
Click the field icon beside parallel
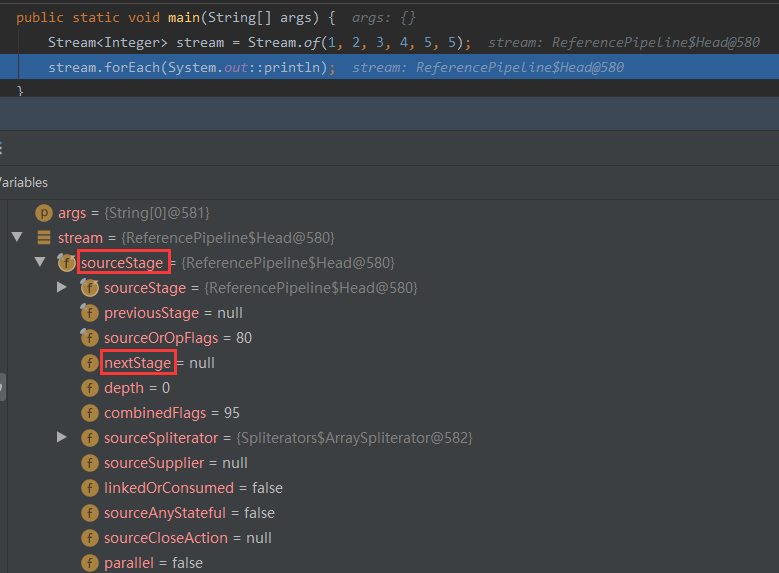[89, 563]
